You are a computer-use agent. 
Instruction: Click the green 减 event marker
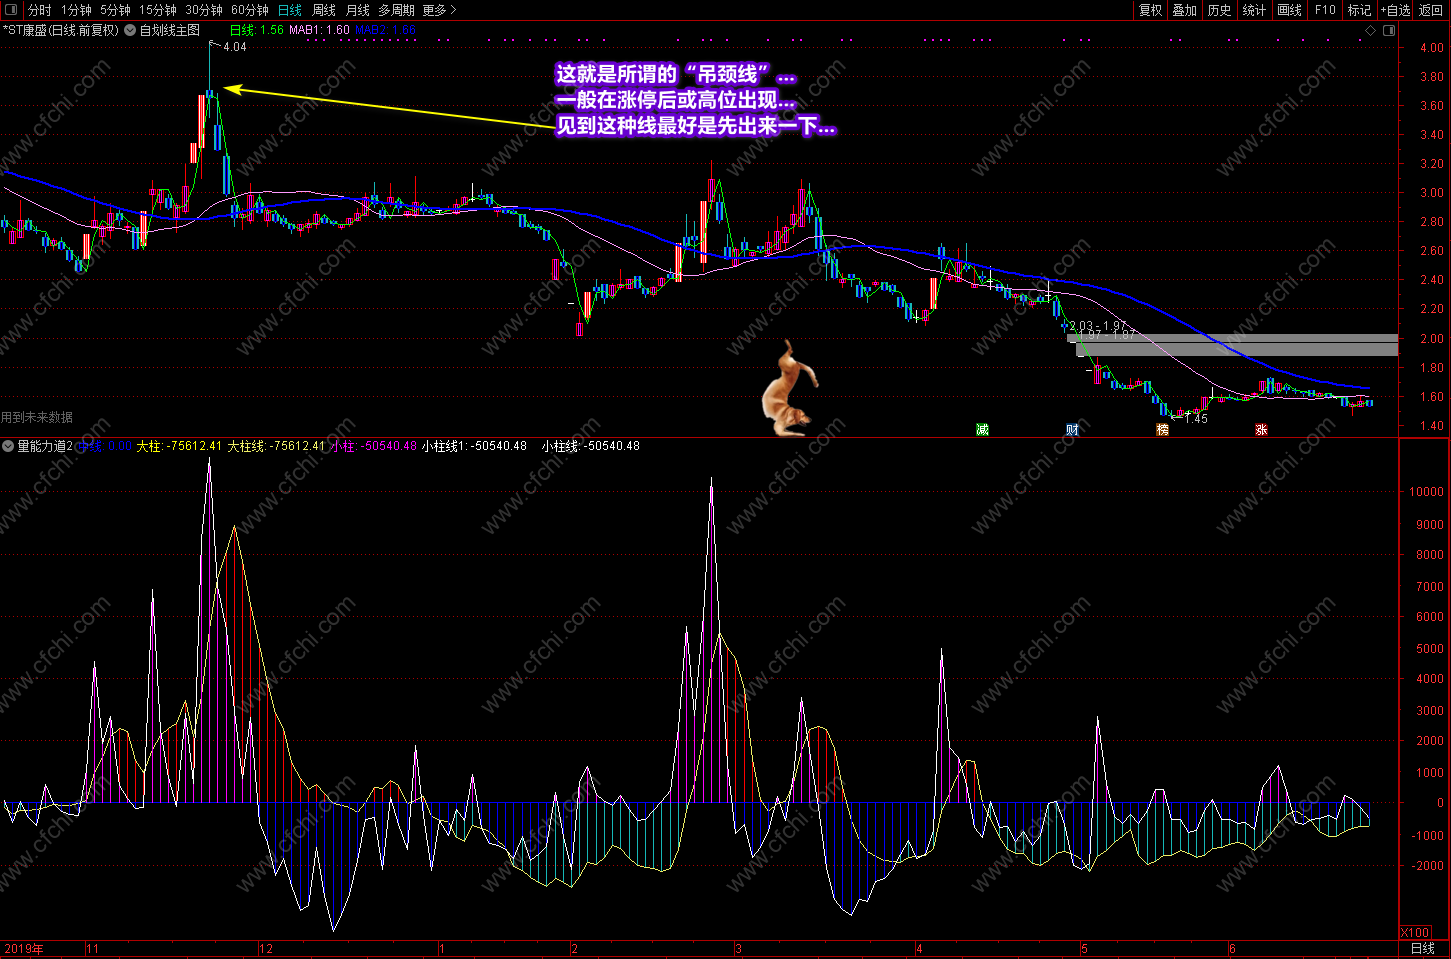982,430
